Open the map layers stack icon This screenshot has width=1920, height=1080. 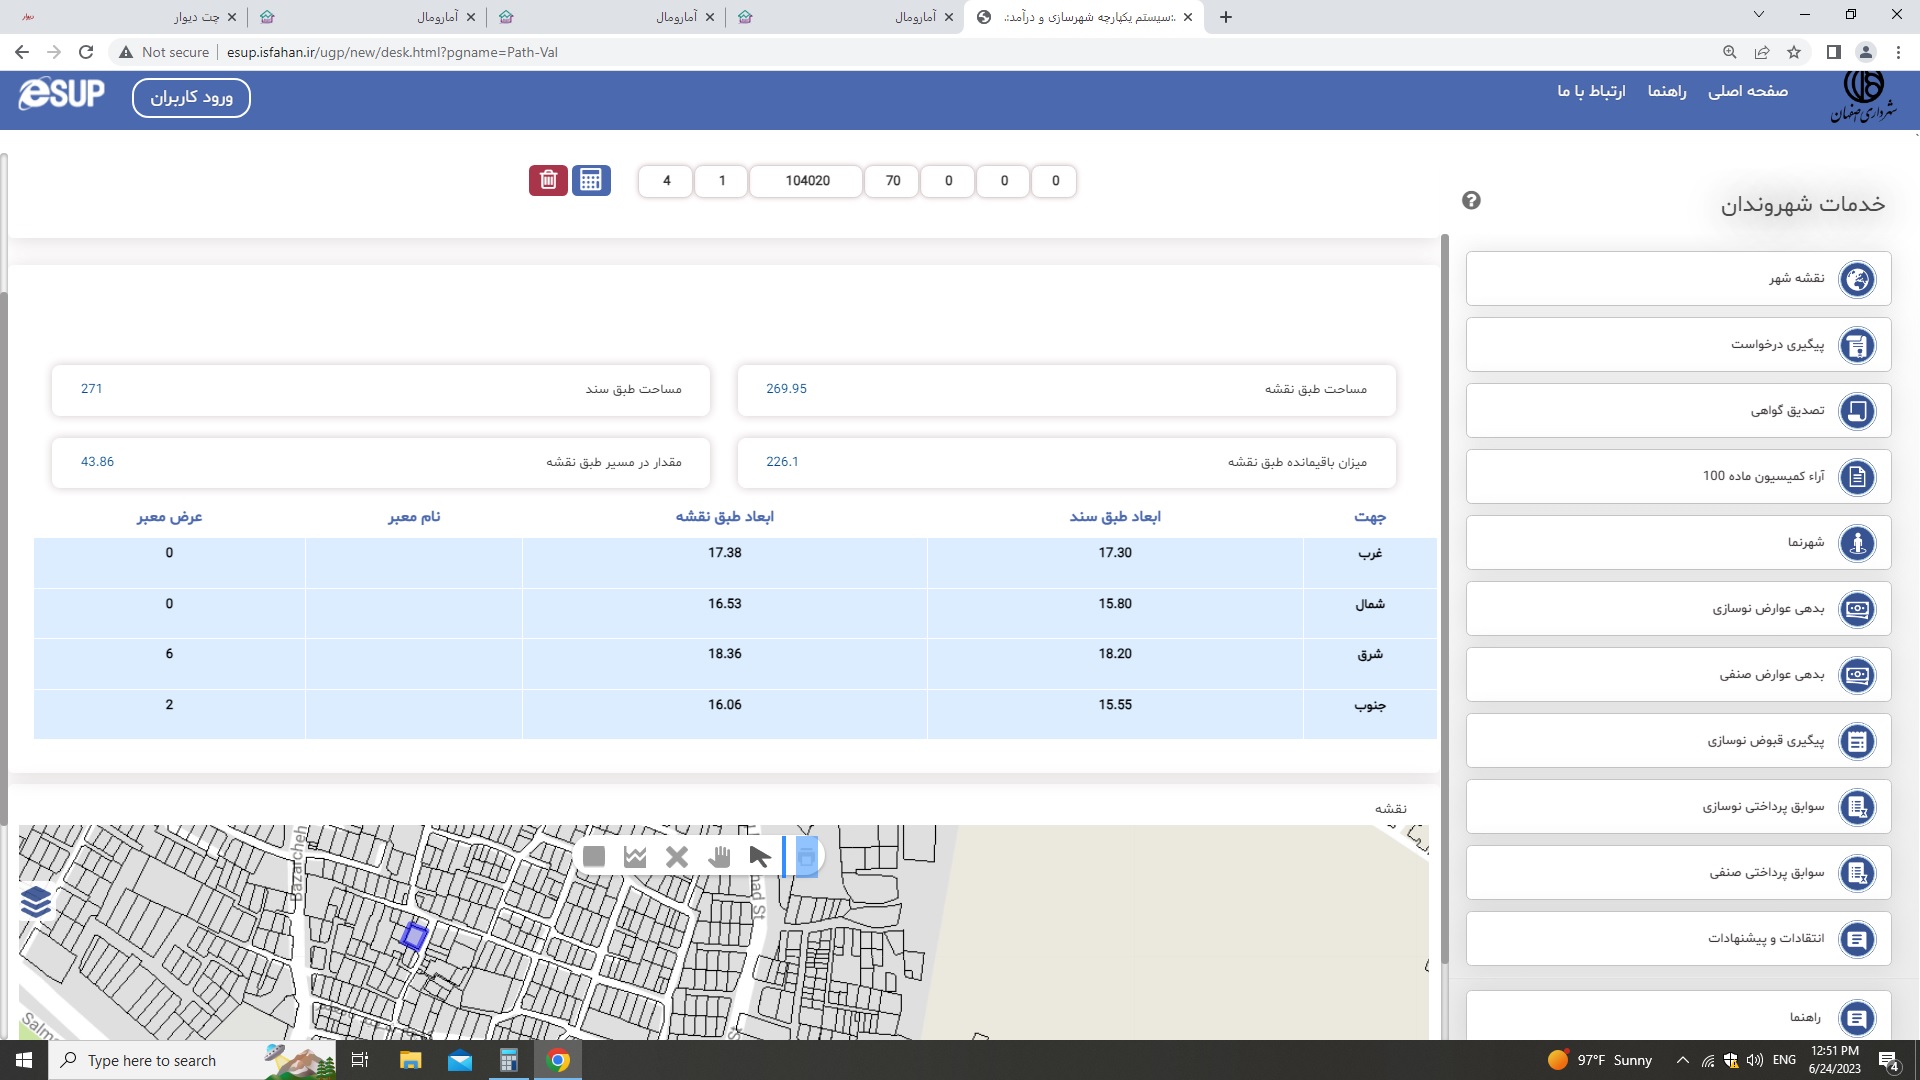click(x=36, y=902)
